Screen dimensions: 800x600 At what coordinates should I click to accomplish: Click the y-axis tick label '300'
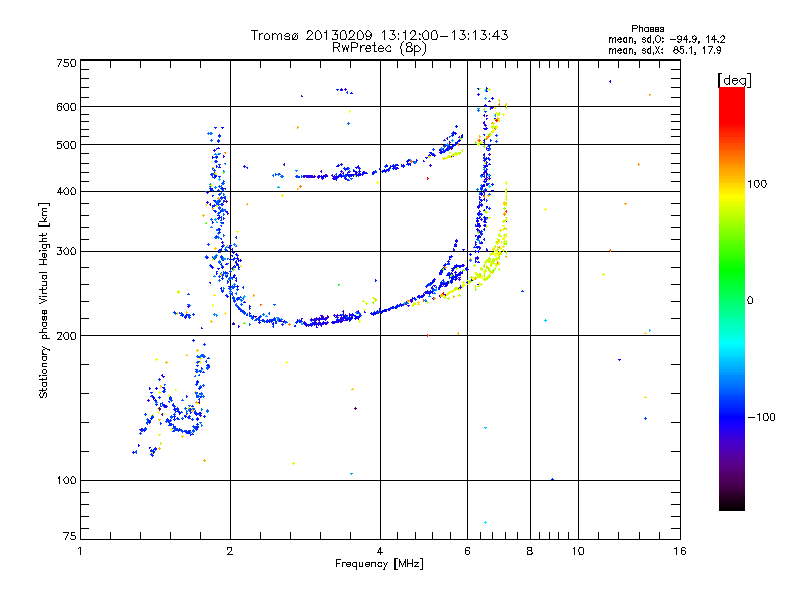[66, 252]
